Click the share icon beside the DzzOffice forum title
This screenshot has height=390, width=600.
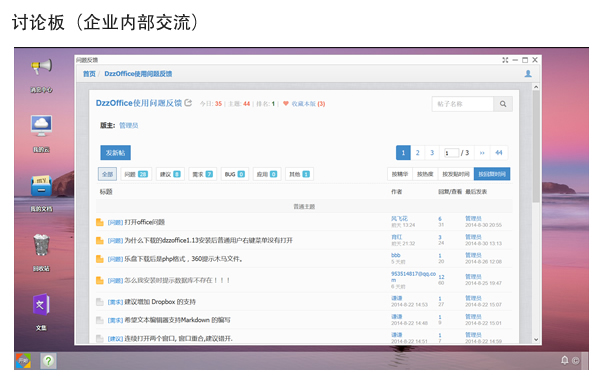coord(188,103)
